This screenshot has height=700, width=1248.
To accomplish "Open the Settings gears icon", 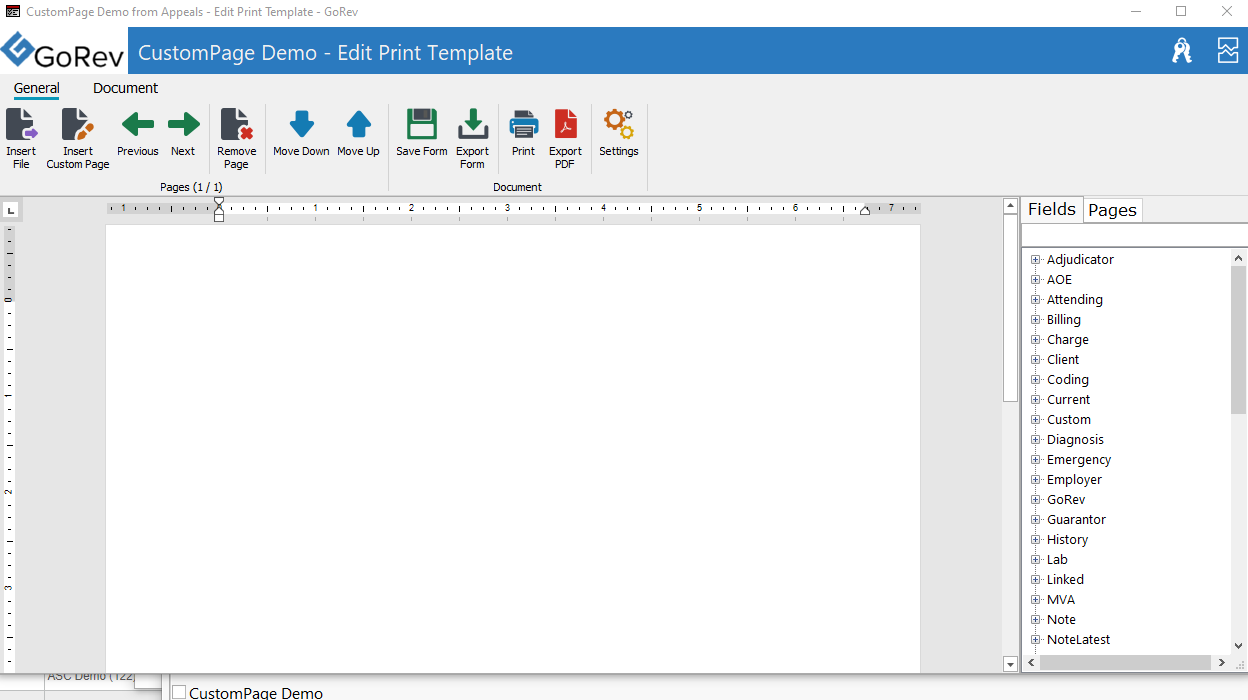I will pyautogui.click(x=619, y=125).
